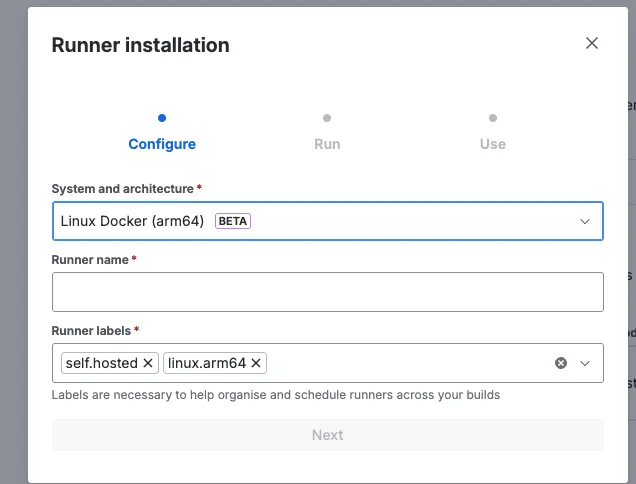Click the Run step dot indicator
636x484 pixels.
[x=327, y=118]
